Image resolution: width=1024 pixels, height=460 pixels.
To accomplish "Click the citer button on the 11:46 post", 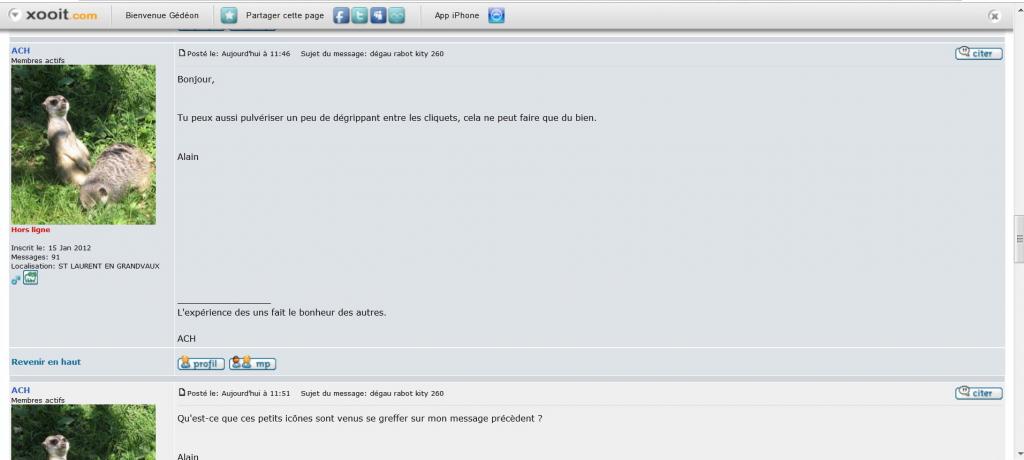I will 978,54.
